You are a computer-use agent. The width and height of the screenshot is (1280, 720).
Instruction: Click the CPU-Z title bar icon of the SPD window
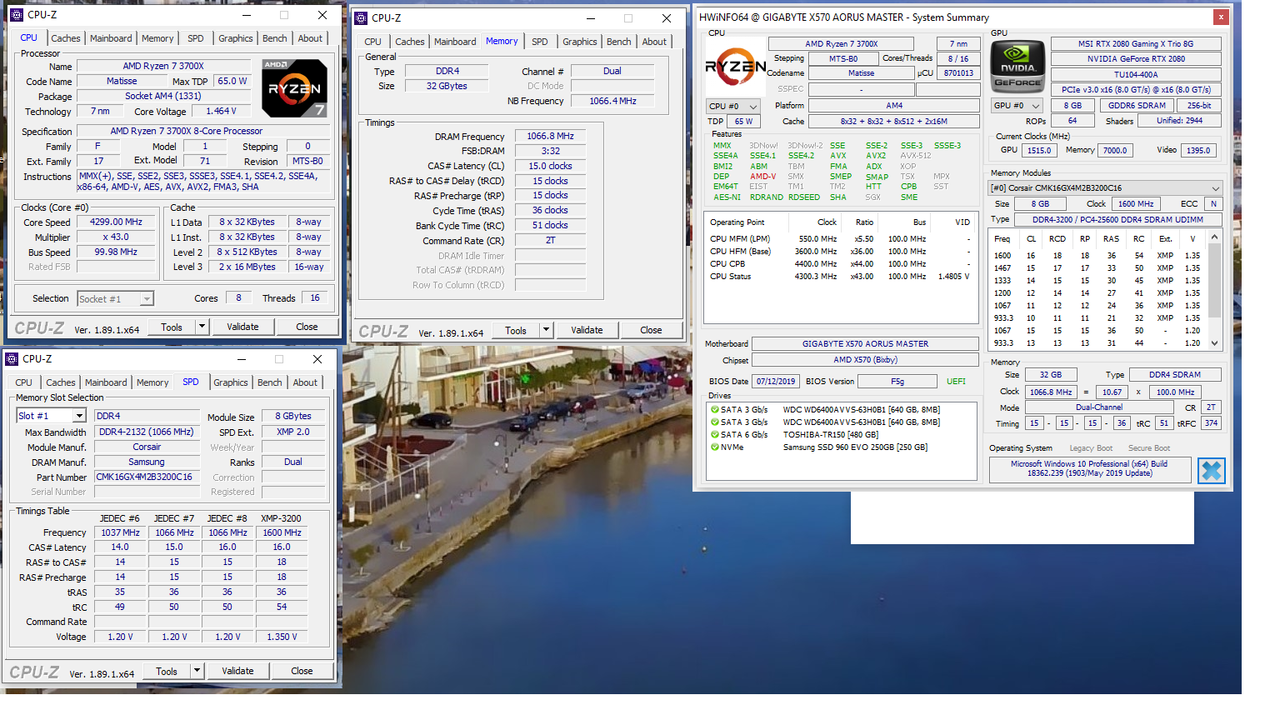point(12,359)
